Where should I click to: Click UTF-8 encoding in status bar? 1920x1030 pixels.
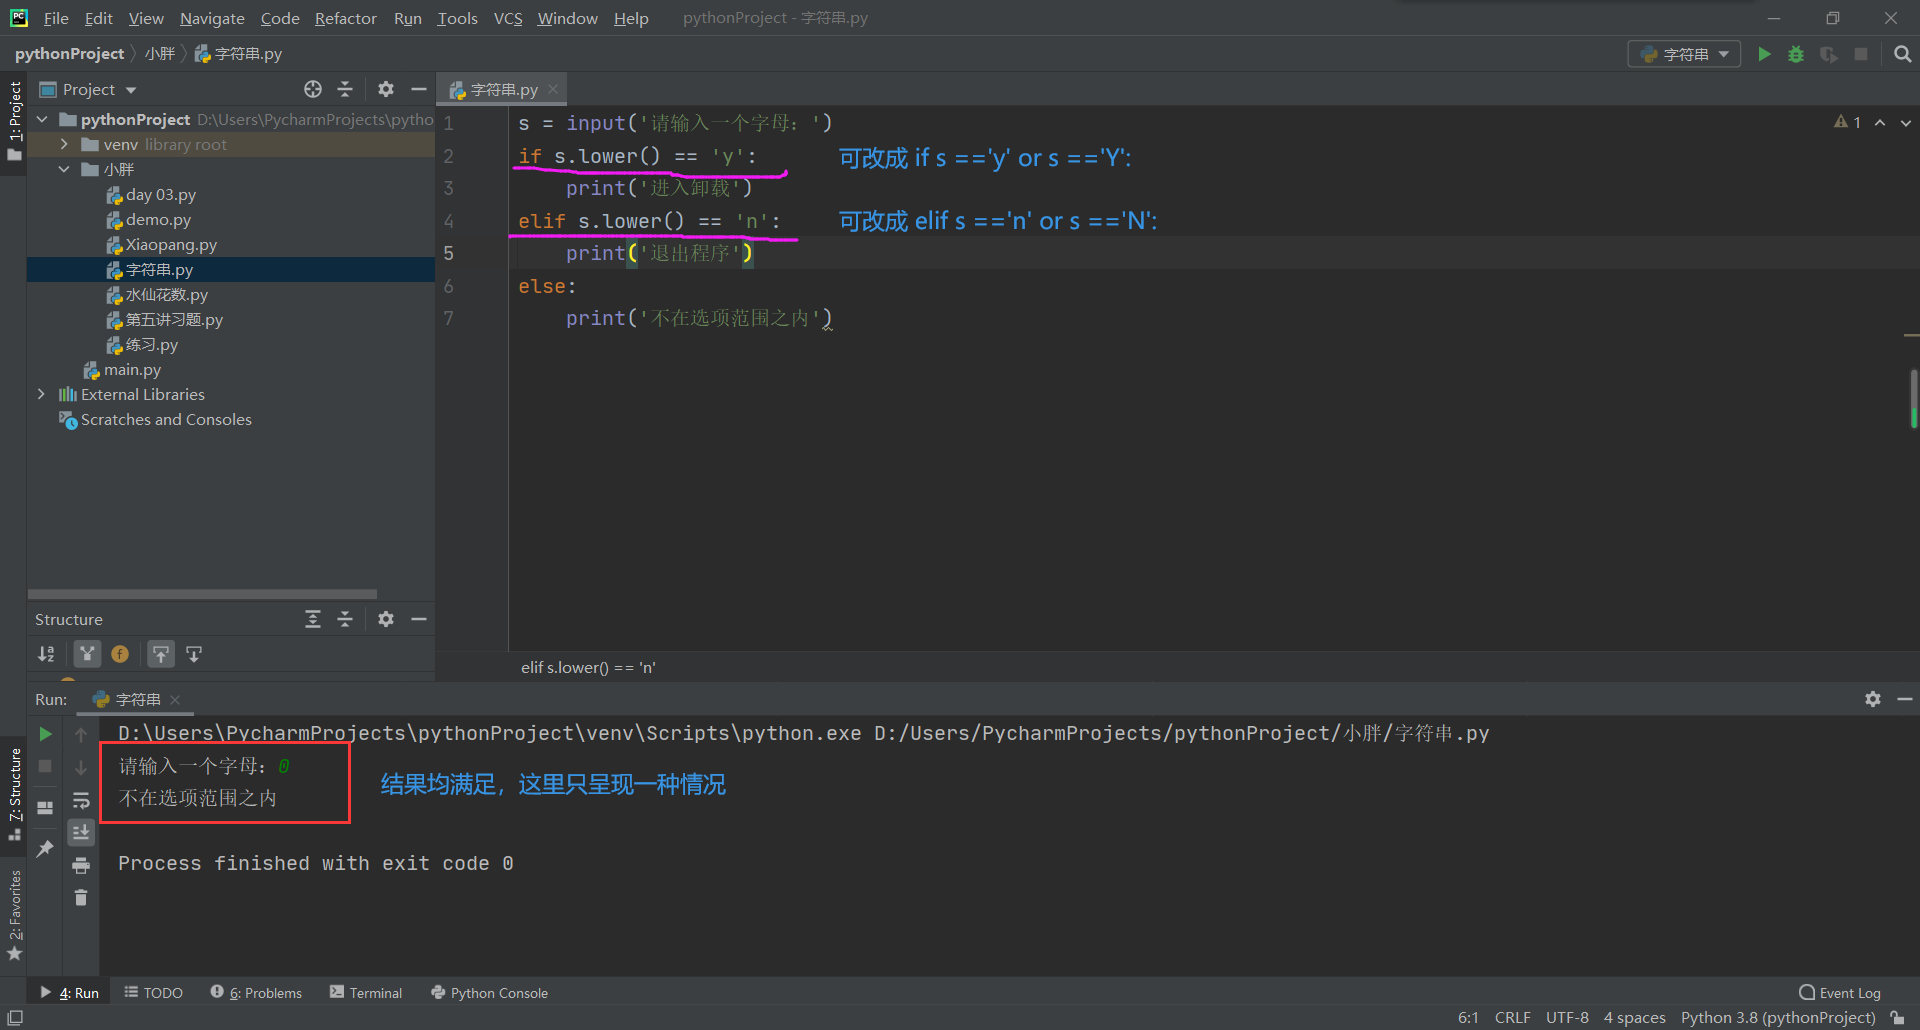(1567, 1017)
